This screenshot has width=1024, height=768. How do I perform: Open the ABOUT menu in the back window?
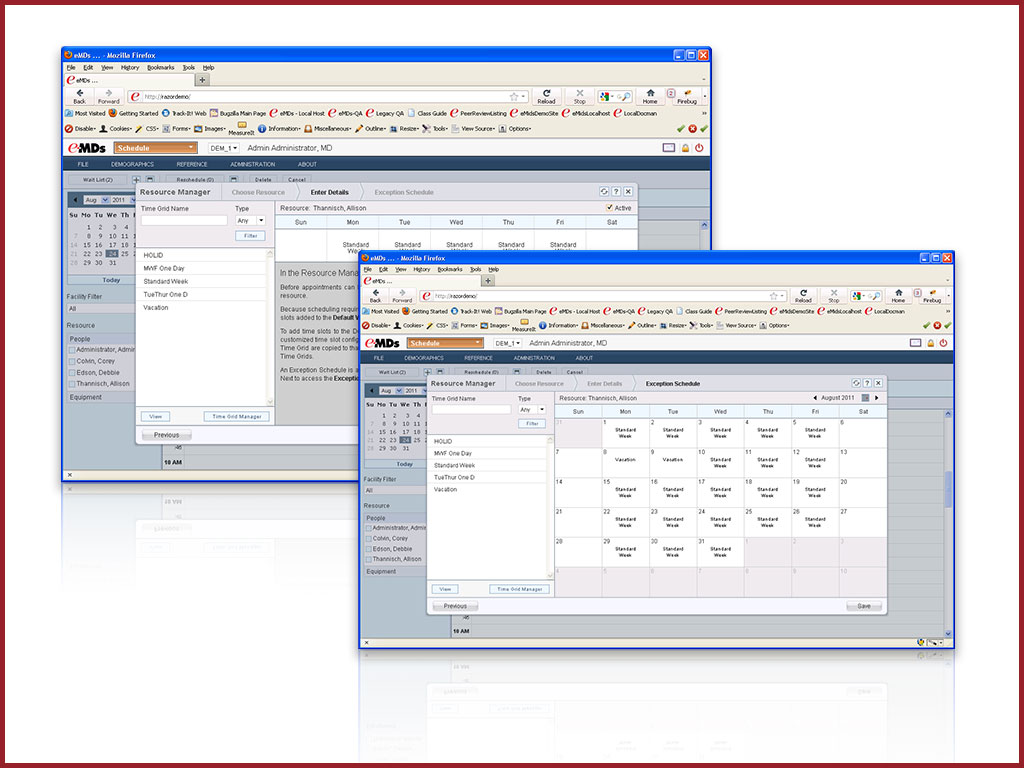307,165
